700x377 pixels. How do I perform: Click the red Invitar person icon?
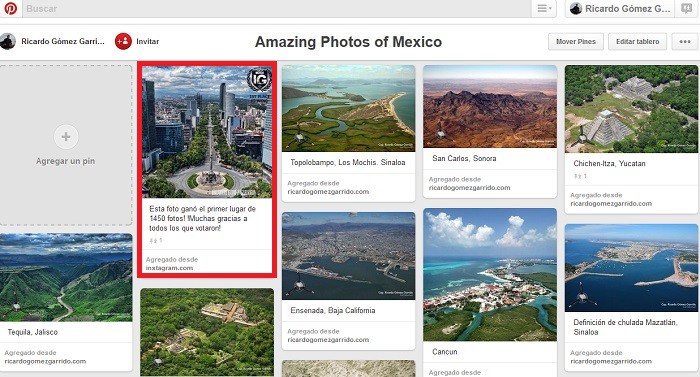click(123, 41)
